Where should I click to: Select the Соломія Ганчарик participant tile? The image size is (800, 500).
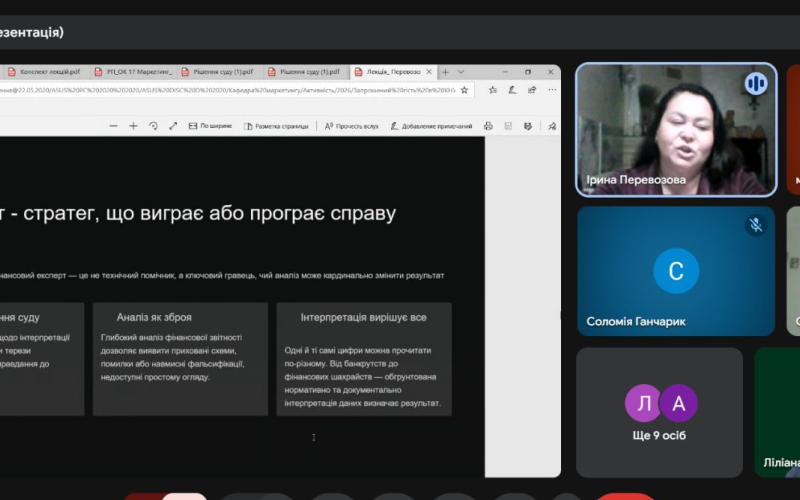coord(676,271)
